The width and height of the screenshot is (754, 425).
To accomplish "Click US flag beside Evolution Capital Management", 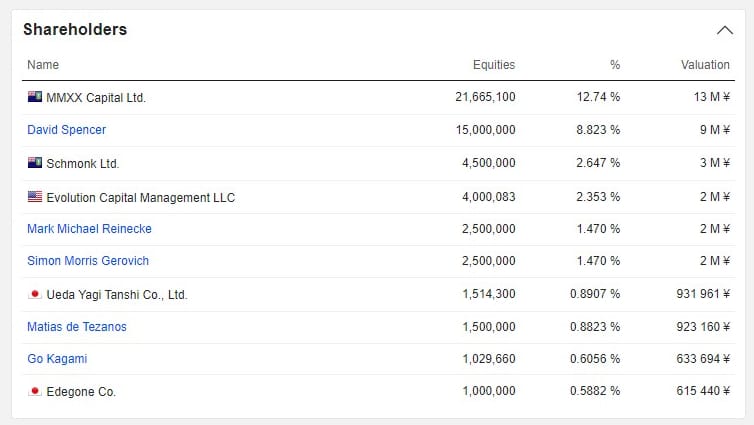I will click(x=35, y=196).
